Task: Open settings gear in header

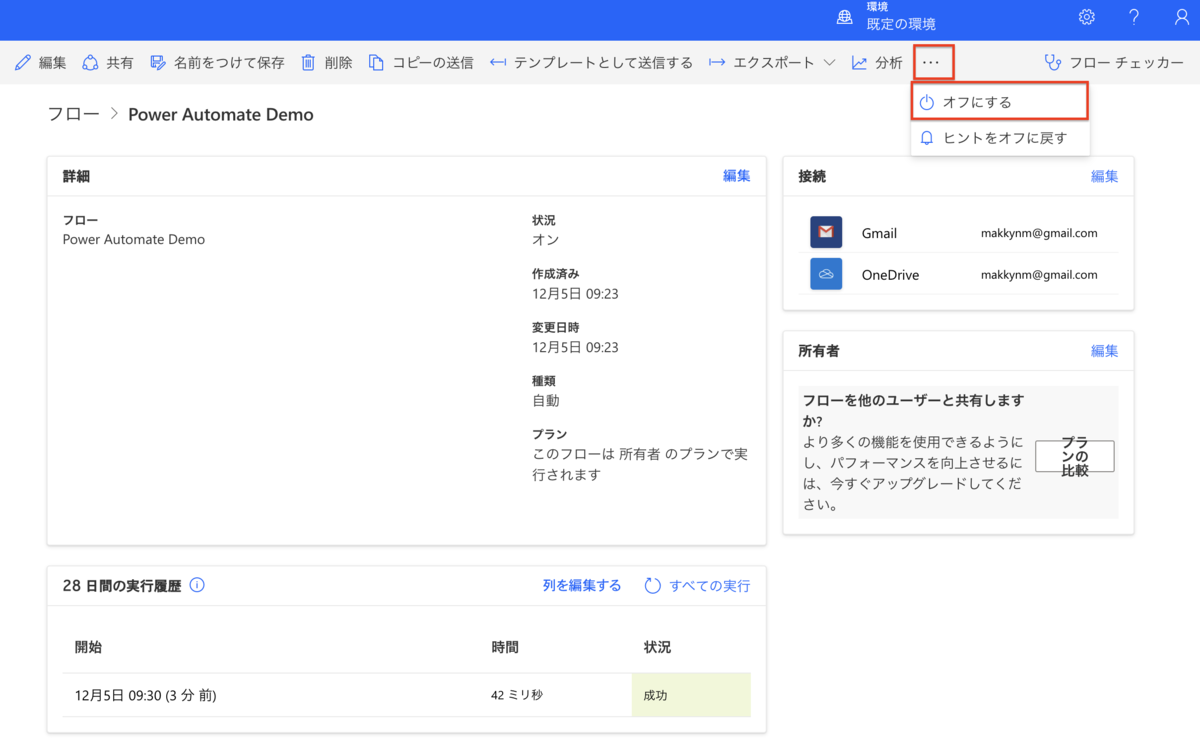Action: 1087,17
